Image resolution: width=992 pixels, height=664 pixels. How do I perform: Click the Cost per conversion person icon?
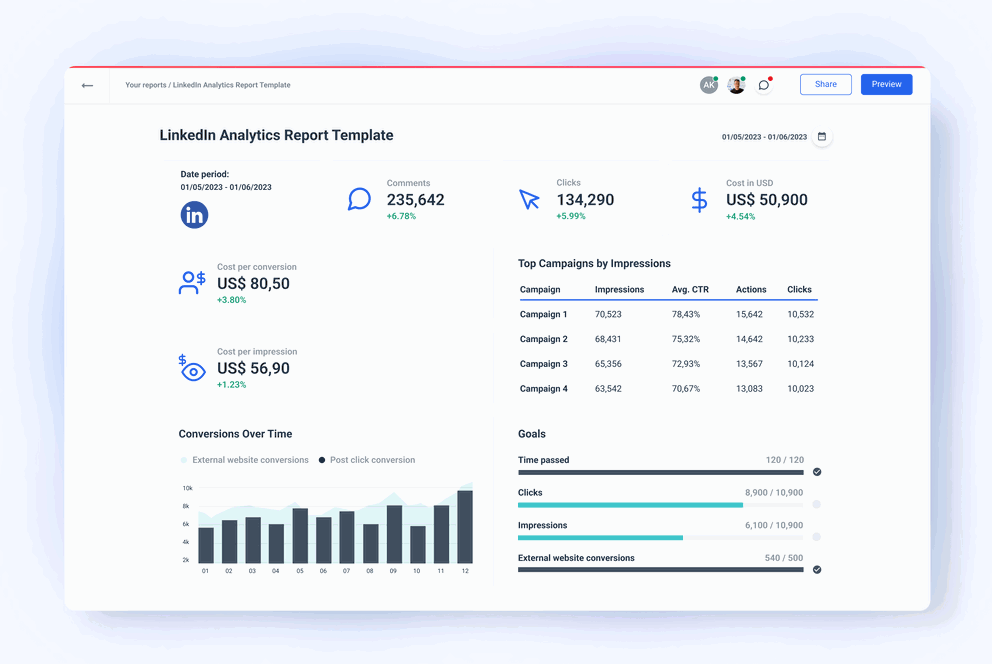pyautogui.click(x=190, y=282)
